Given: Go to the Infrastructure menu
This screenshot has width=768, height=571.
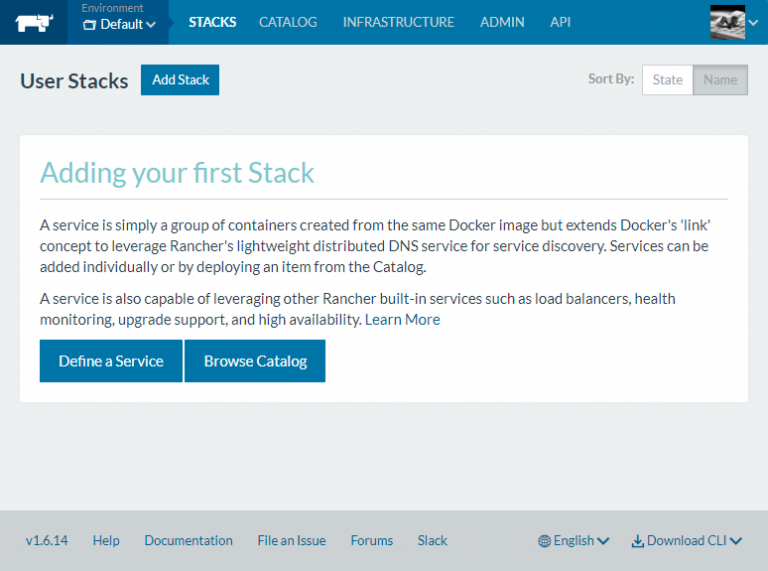Looking at the screenshot, I should tap(398, 22).
